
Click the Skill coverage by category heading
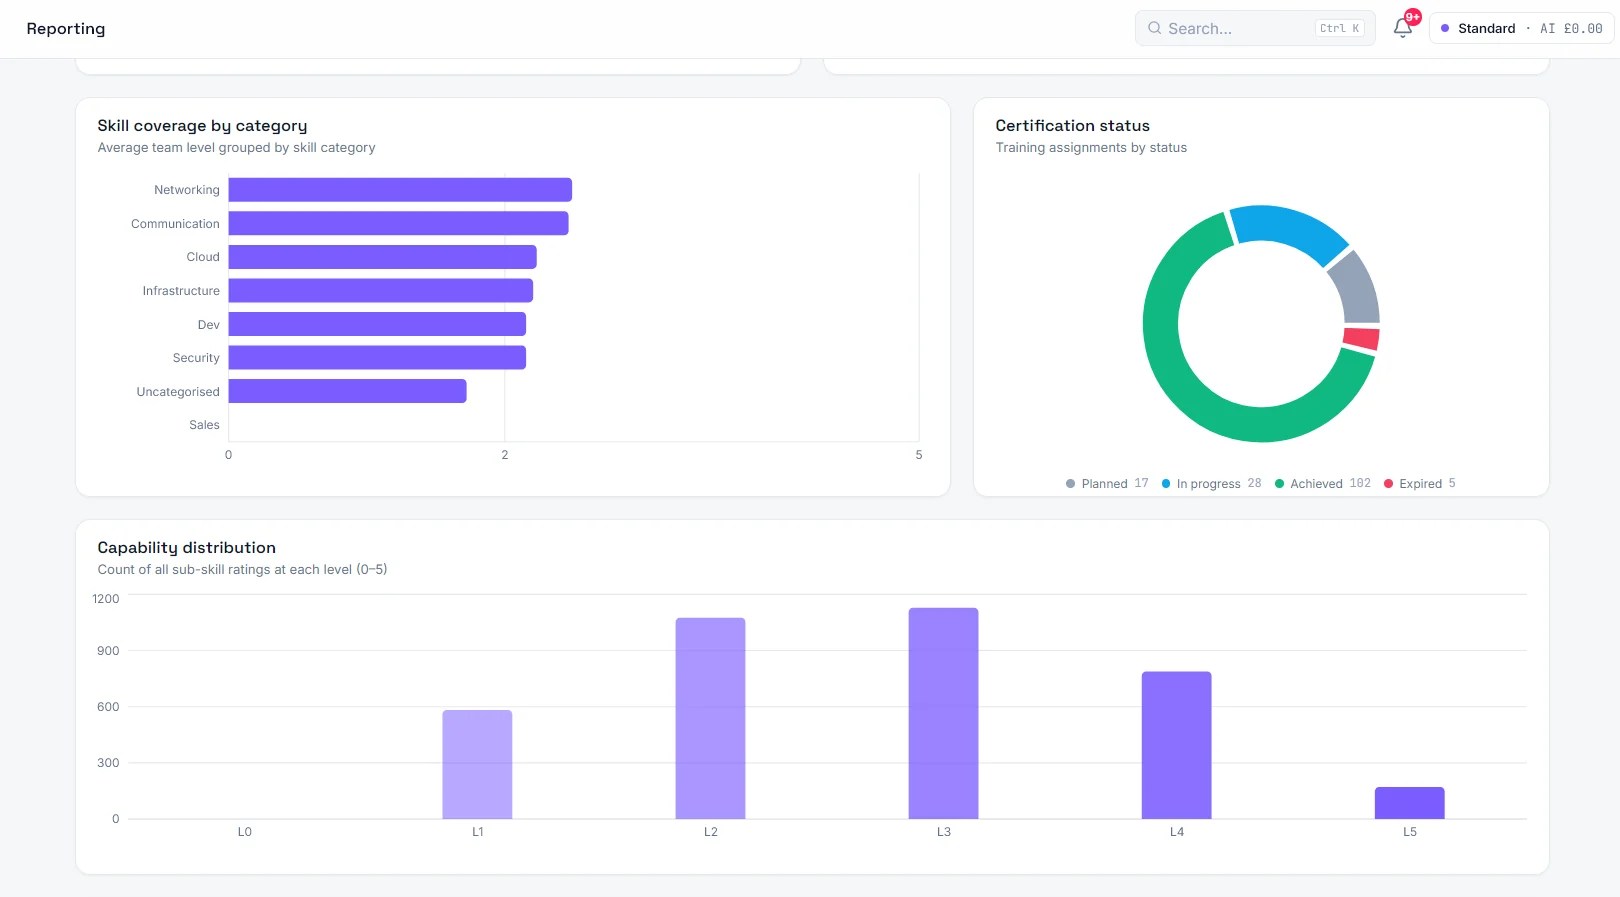point(202,126)
